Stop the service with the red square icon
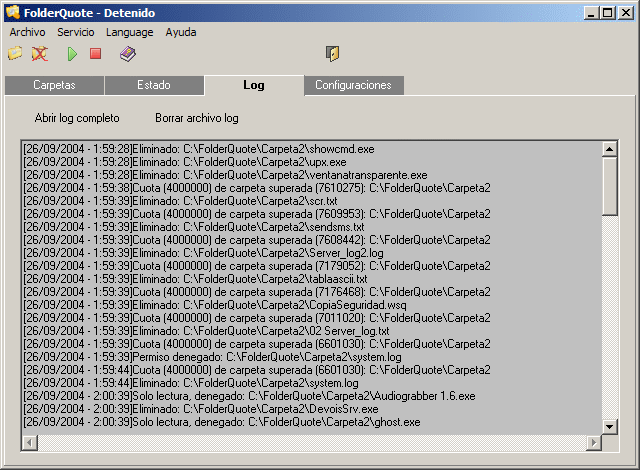640x470 pixels. coord(96,53)
